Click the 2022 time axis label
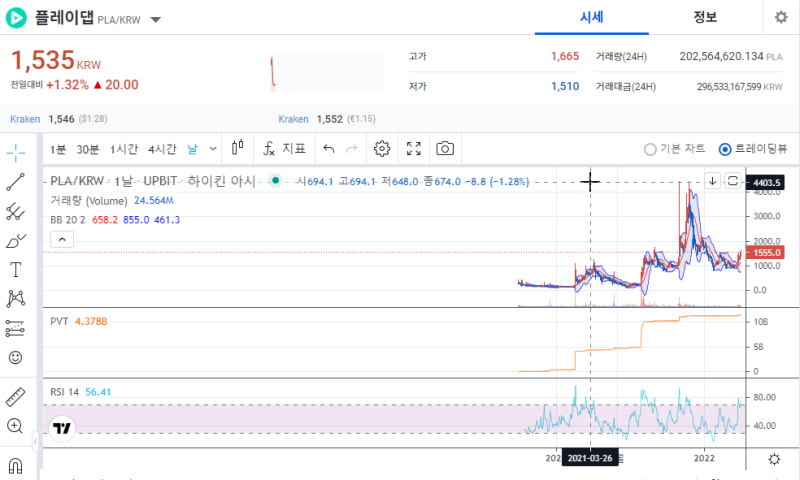800x480 pixels. coord(704,458)
